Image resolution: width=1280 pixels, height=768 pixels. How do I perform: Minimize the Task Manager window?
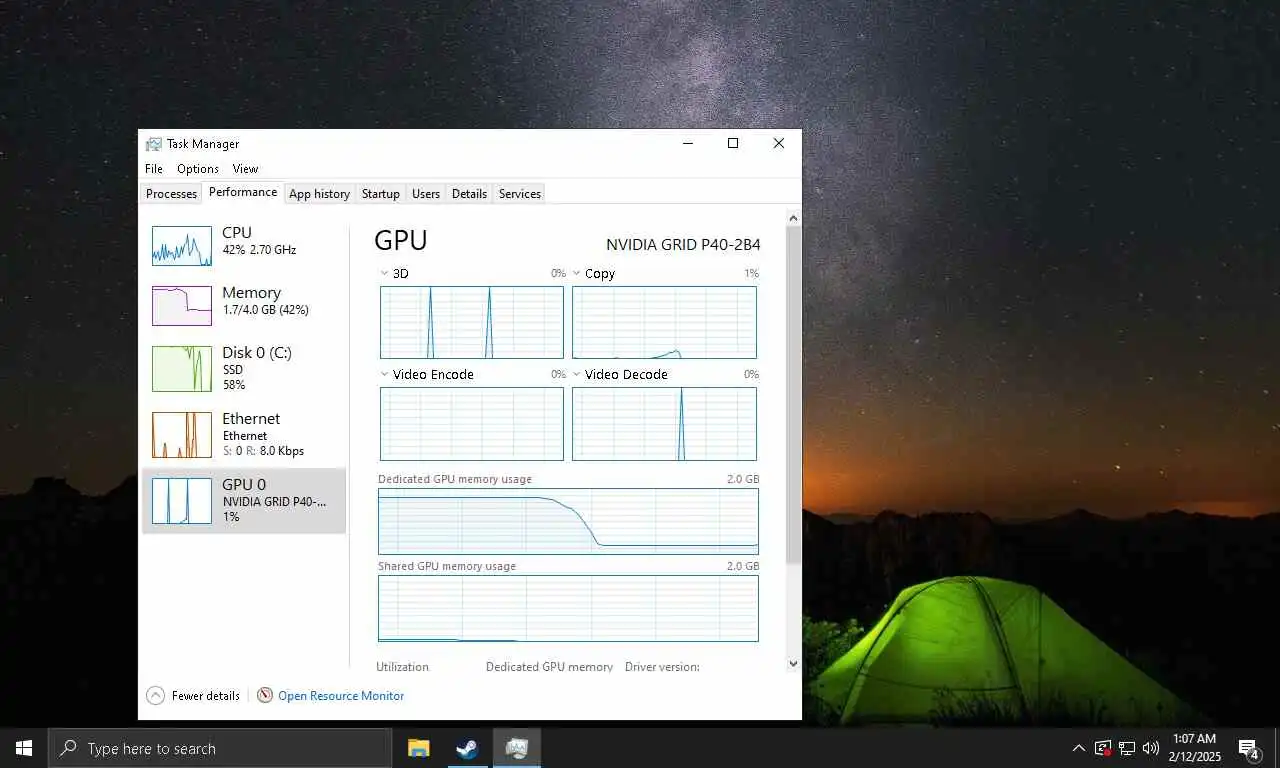click(x=687, y=143)
